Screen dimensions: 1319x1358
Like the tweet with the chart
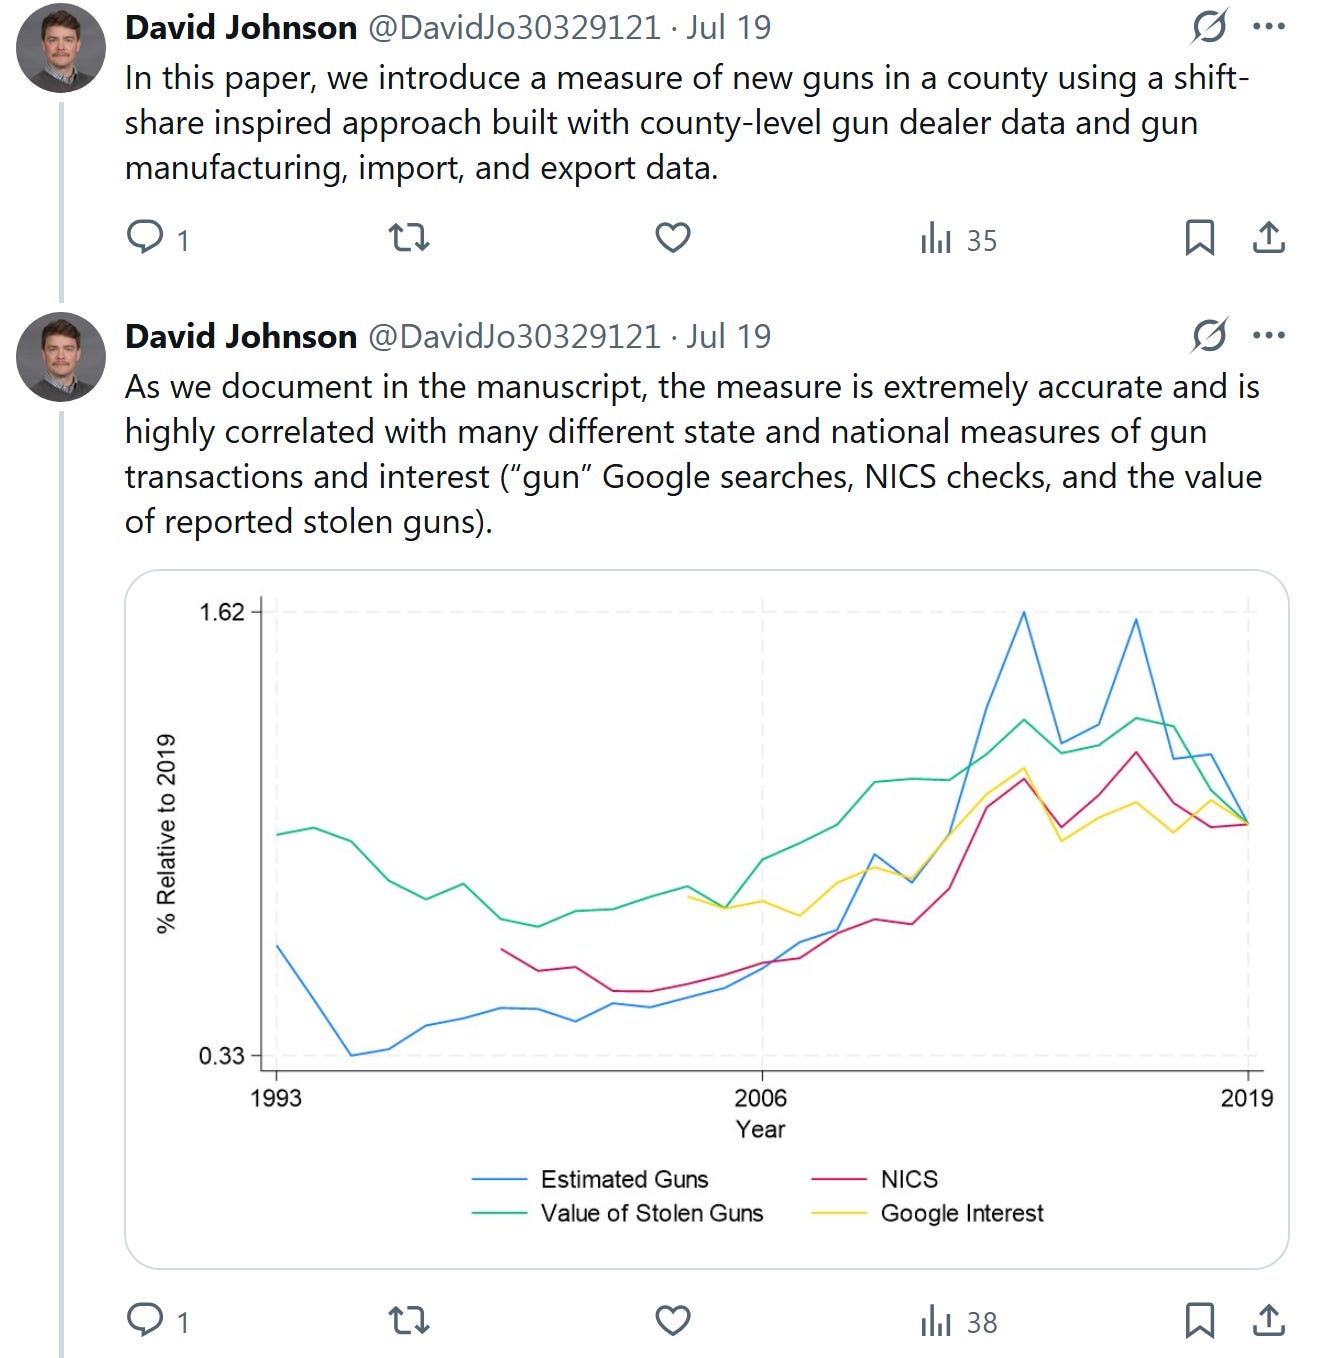672,1320
